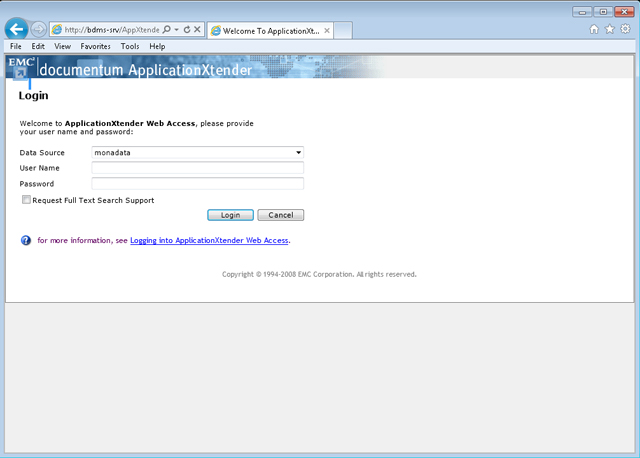Click the search magnifier in address bar
Viewport: 640px width, 458px height.
[167, 29]
